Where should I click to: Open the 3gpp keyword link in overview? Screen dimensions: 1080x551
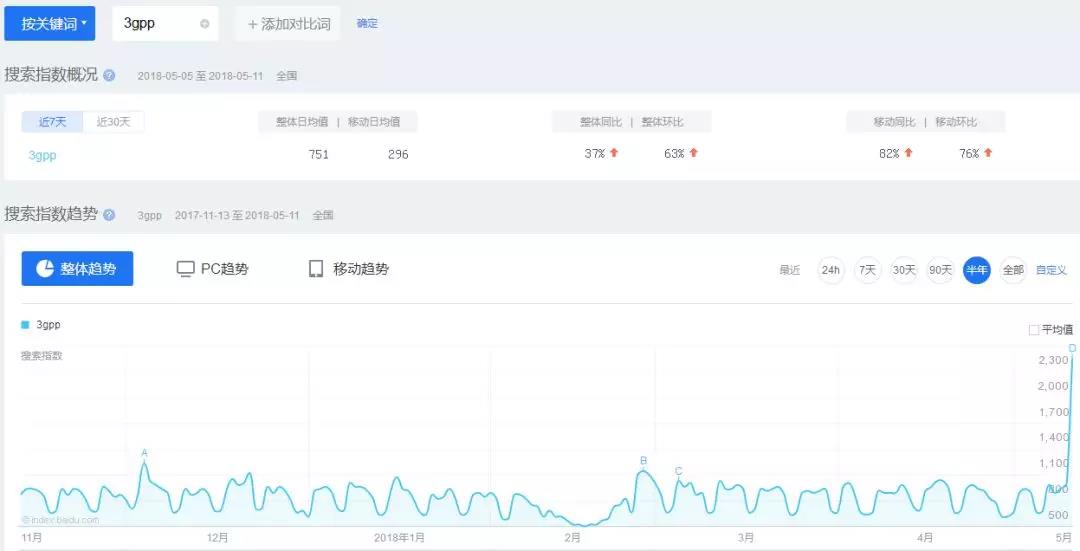pyautogui.click(x=42, y=155)
